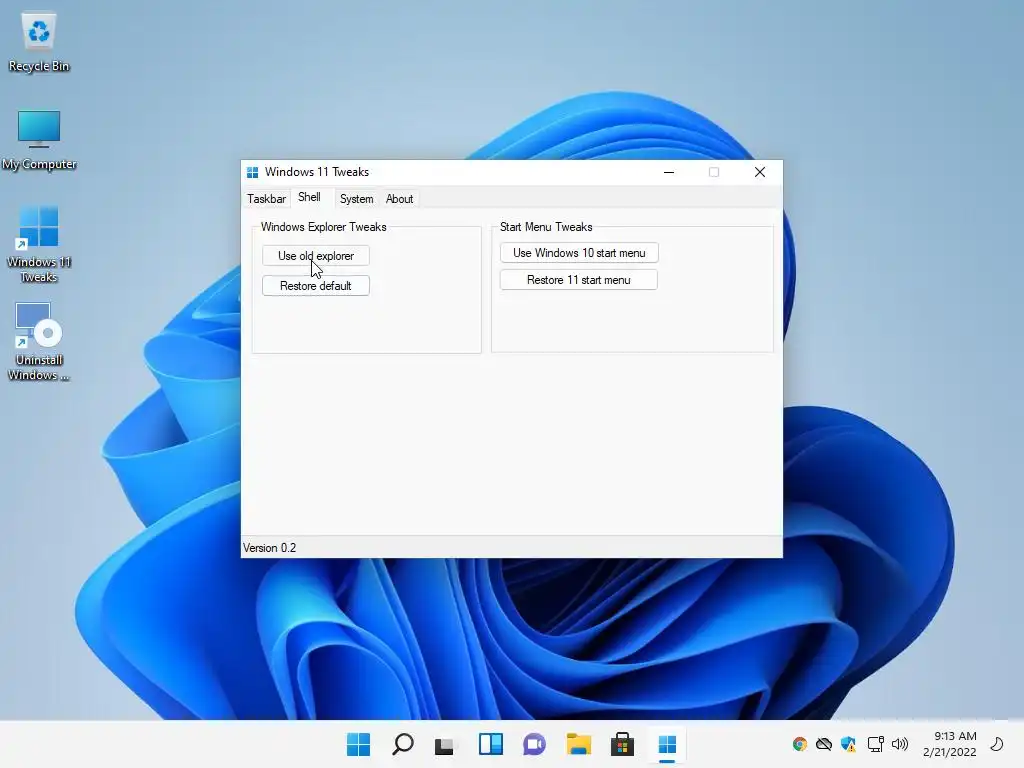This screenshot has height=768, width=1024.
Task: Click the Start Menu Tweaks group label
Action: (547, 227)
